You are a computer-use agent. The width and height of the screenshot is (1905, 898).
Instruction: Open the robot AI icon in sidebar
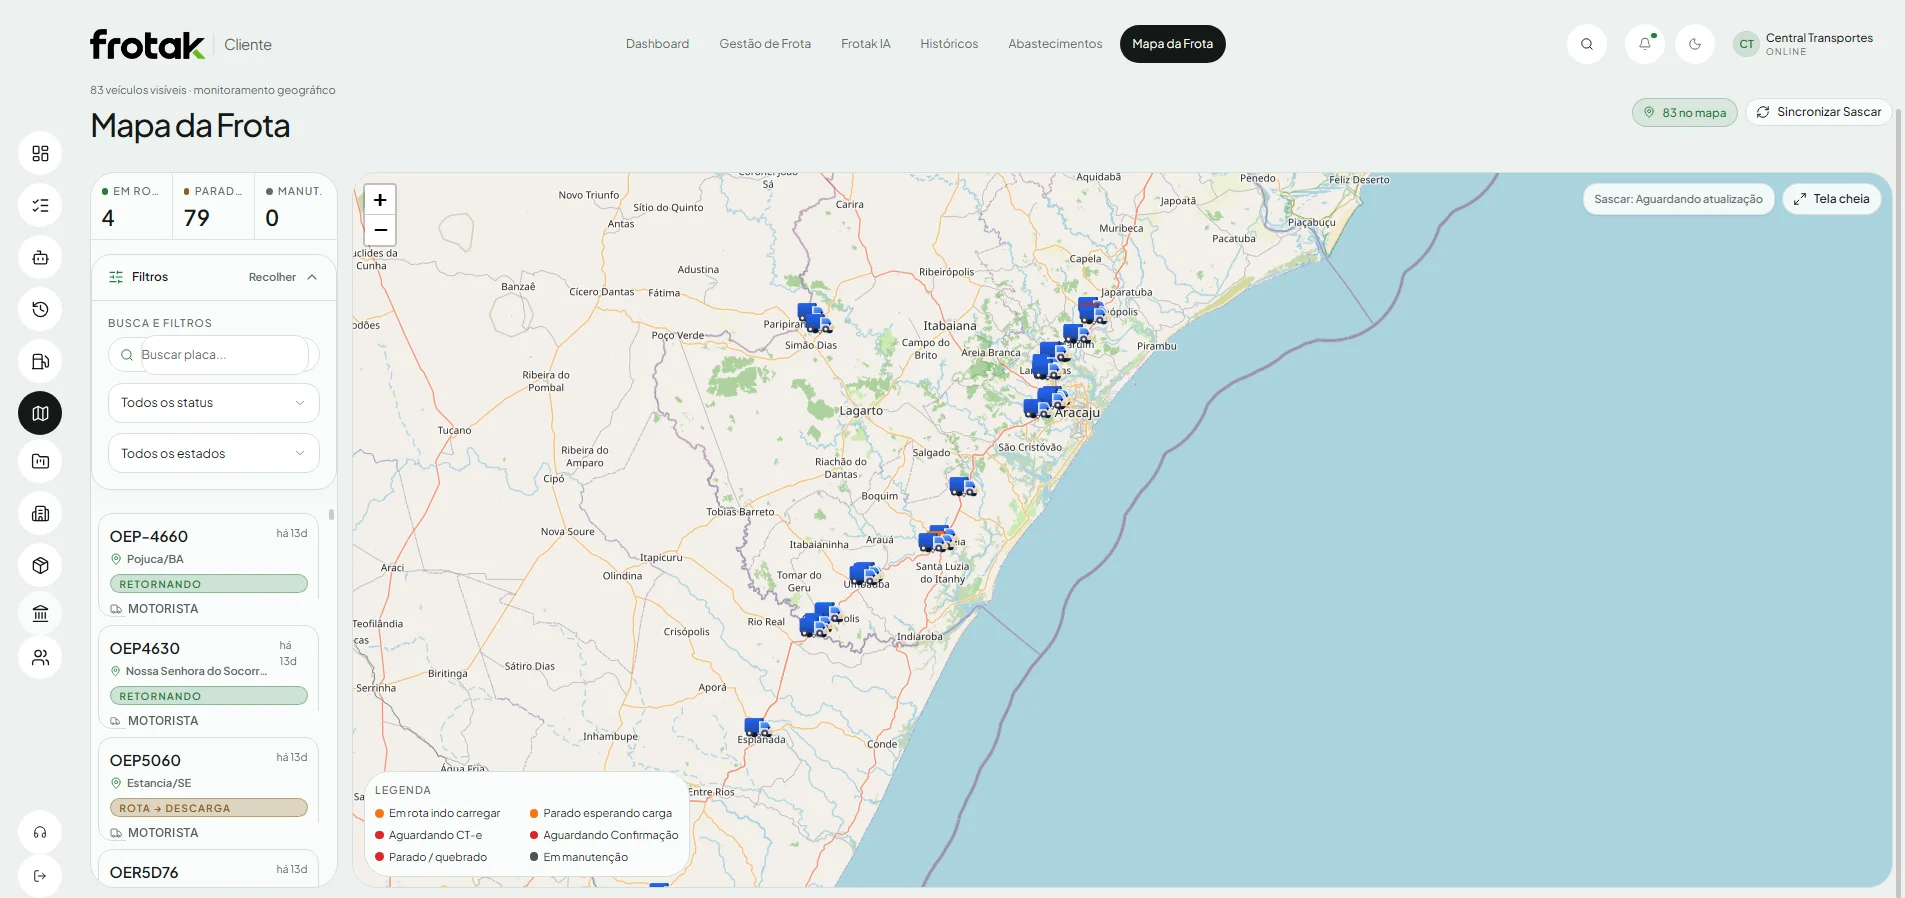pyautogui.click(x=40, y=258)
